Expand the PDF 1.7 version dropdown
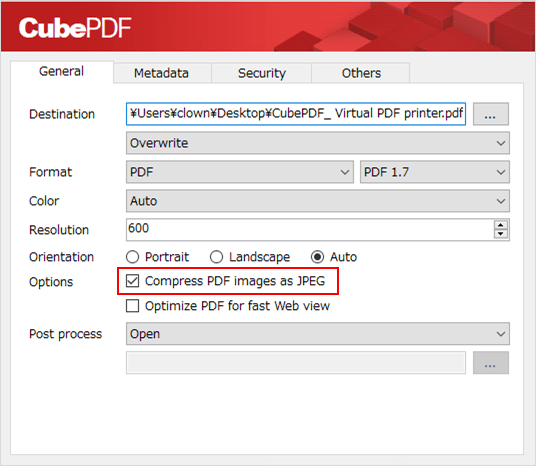This screenshot has height=466, width=536. tap(434, 172)
